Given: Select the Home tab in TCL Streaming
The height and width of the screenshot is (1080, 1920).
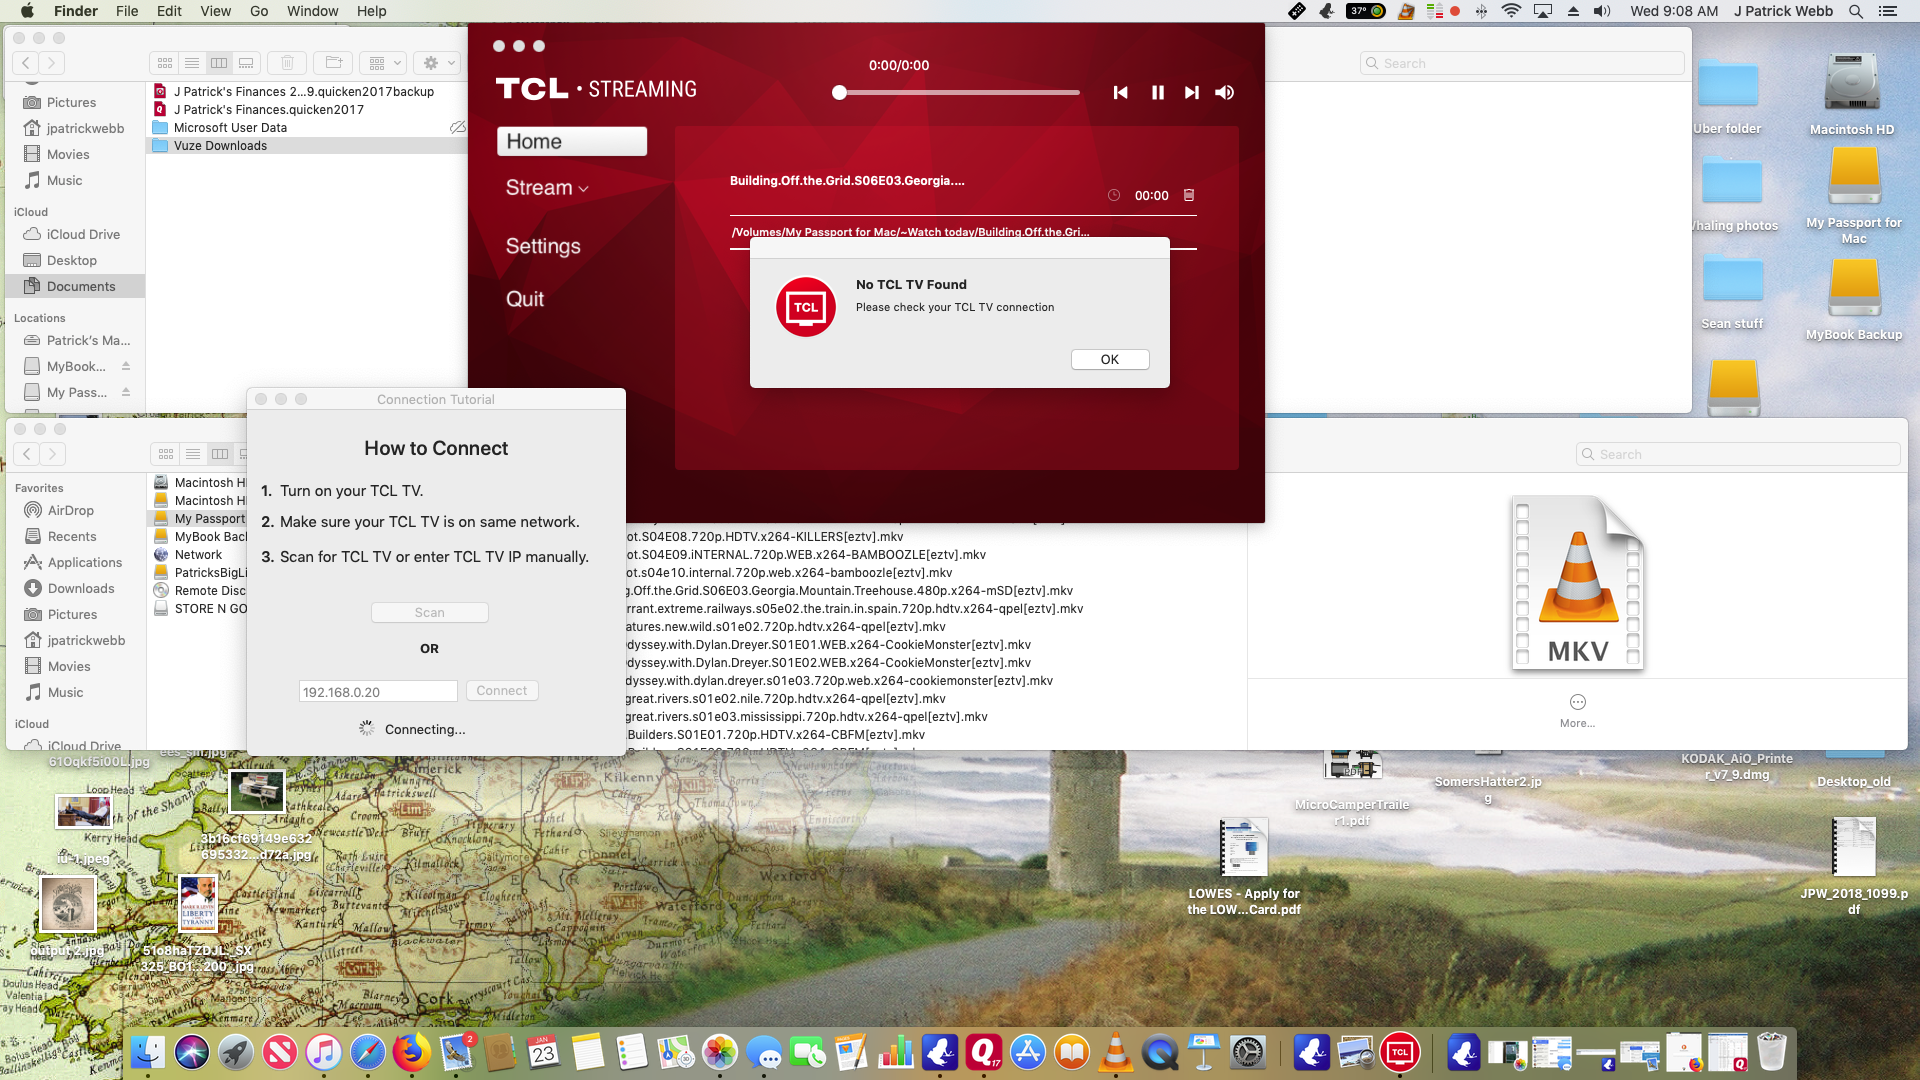Looking at the screenshot, I should pos(572,141).
